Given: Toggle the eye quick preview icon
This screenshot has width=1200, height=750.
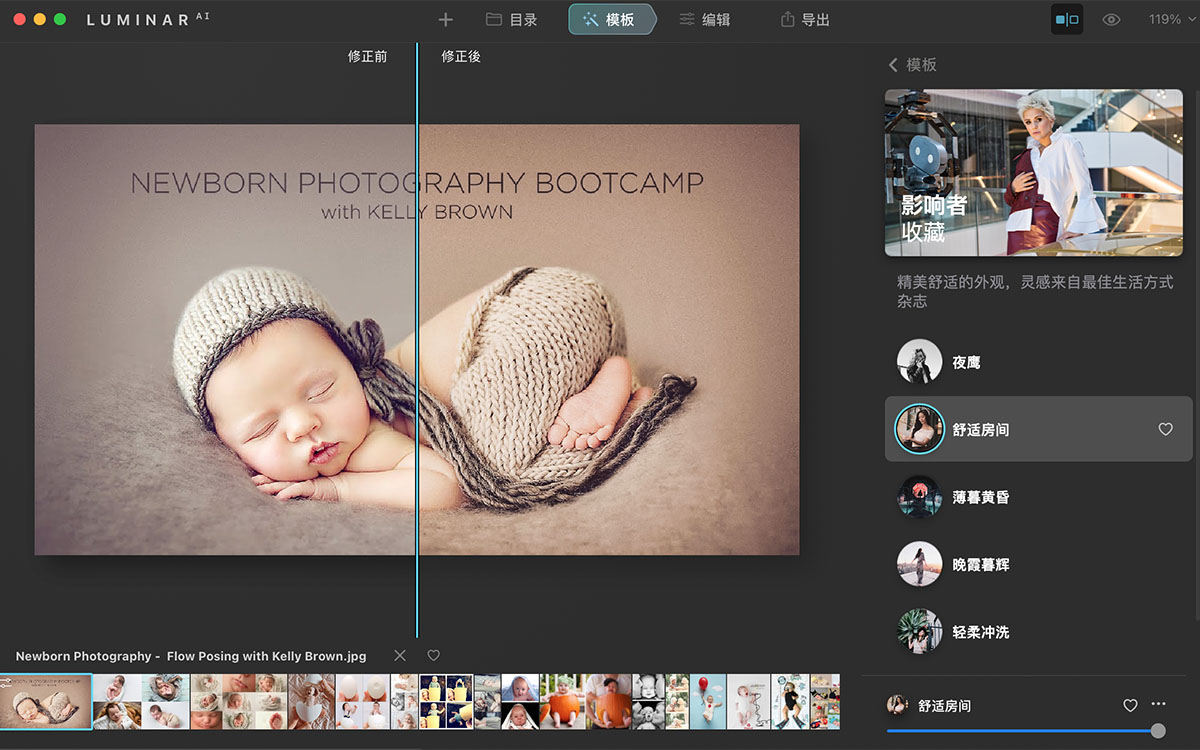Looking at the screenshot, I should (x=1110, y=20).
